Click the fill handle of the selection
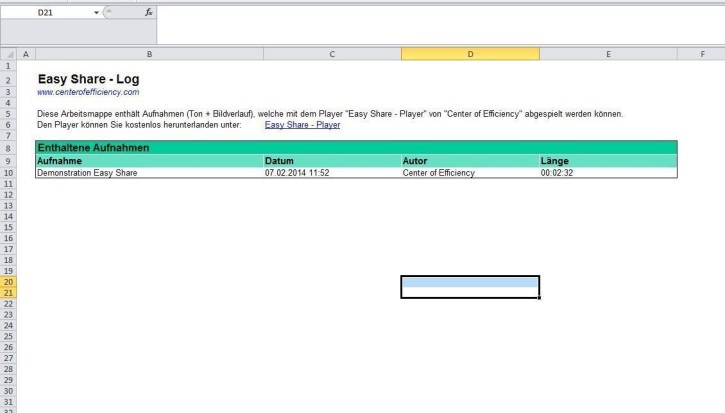725x413 pixels. 539,298
